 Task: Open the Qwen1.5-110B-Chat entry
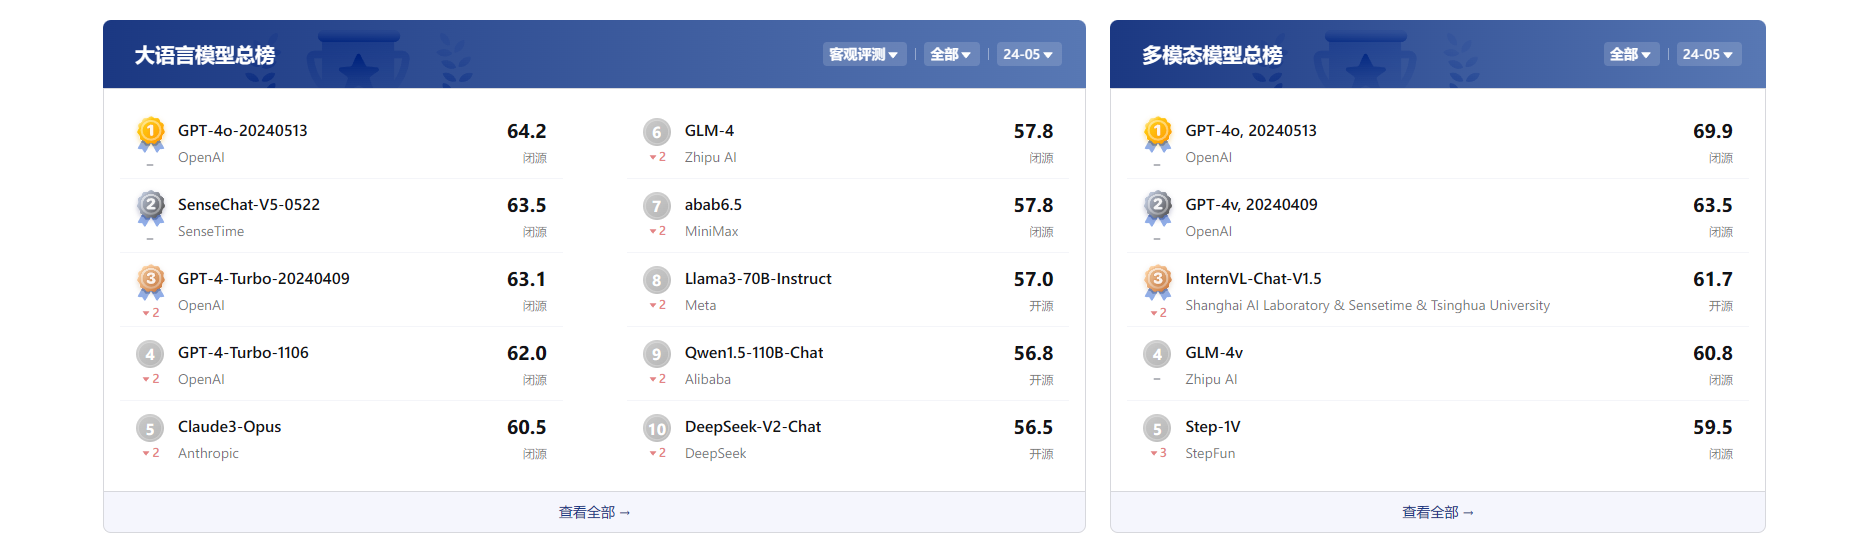[753, 353]
